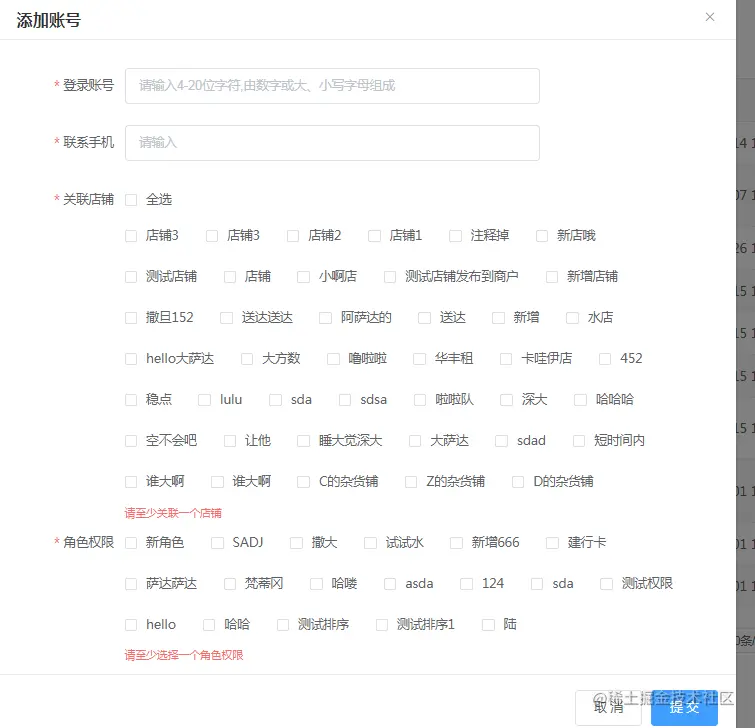Select 测试店铺发布到商户 checkbox
The image size is (755, 728).
coord(390,277)
